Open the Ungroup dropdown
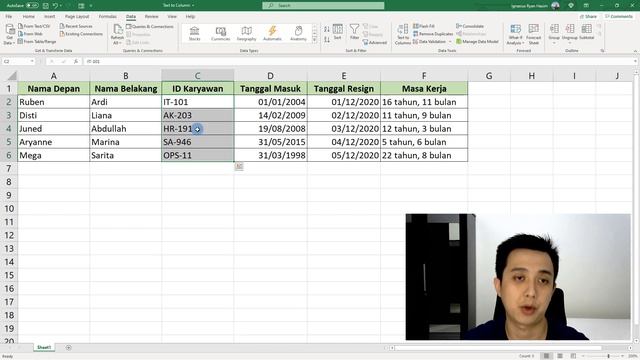This screenshot has height=360, width=640. pyautogui.click(x=570, y=33)
